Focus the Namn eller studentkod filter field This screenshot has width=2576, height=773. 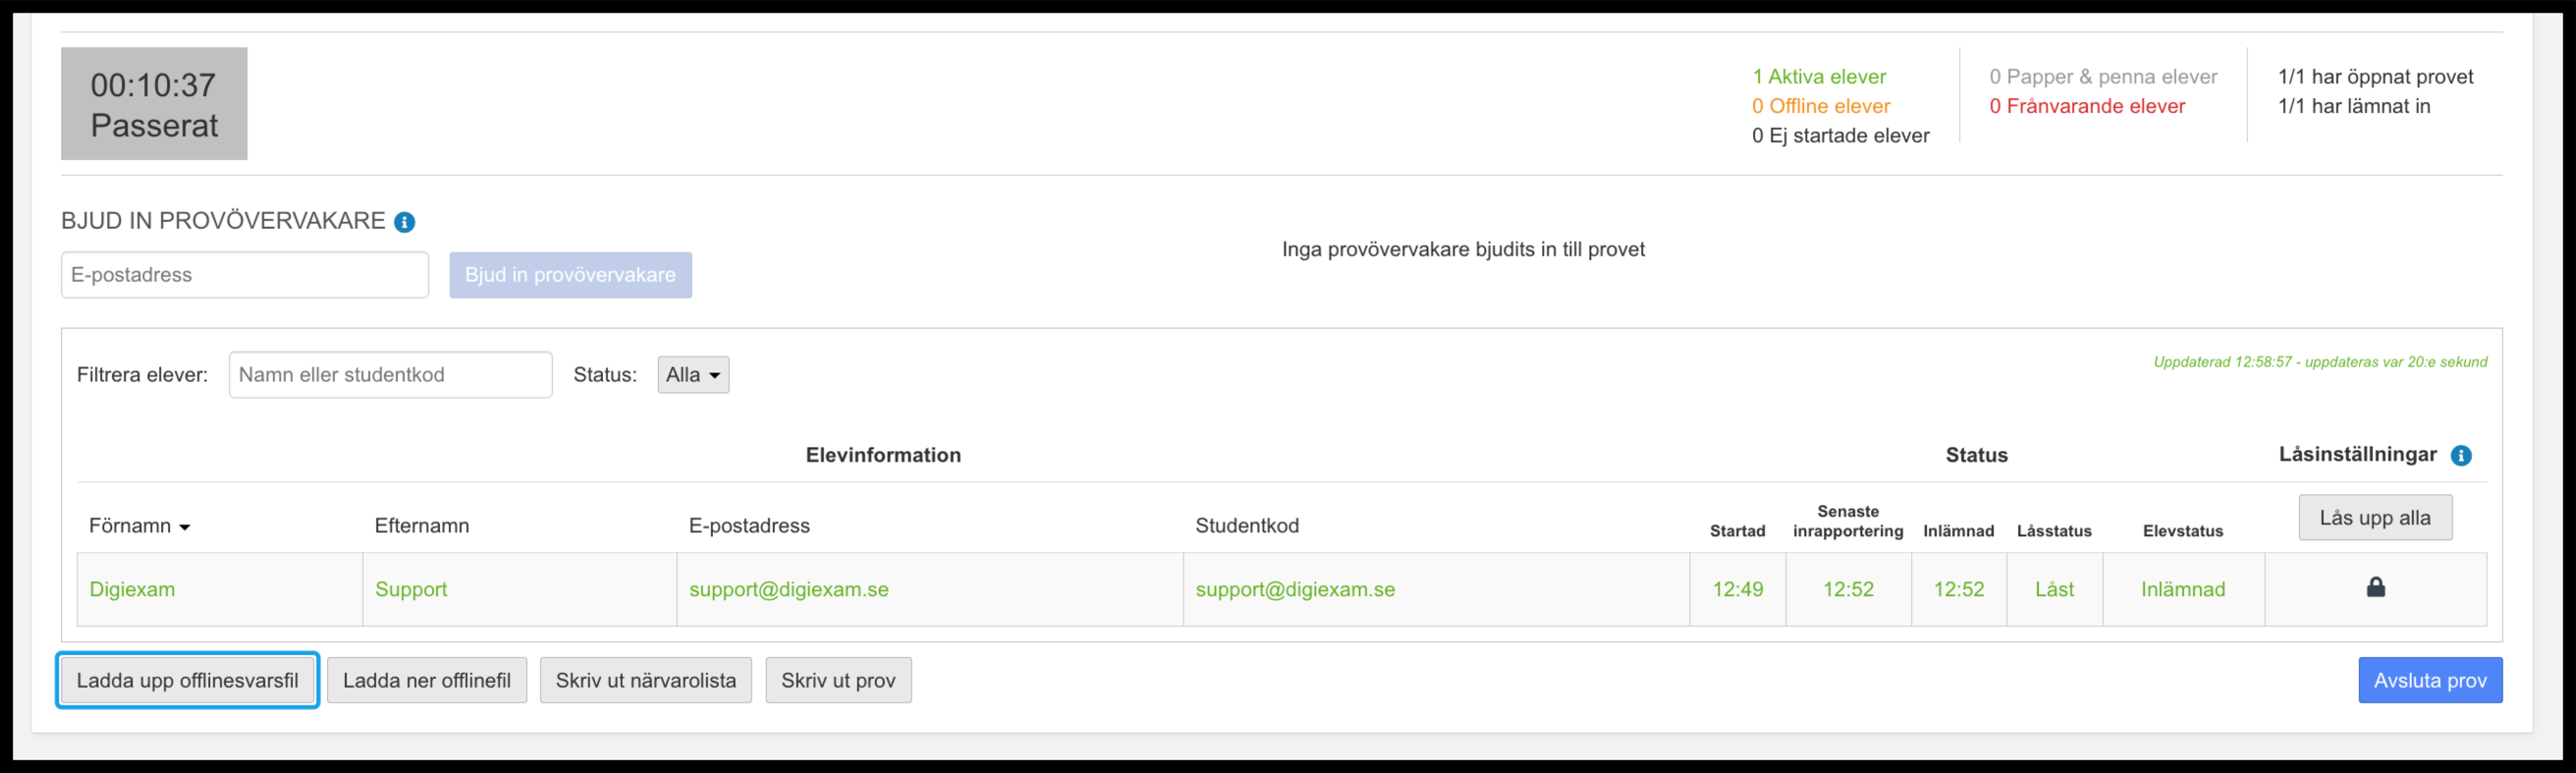coord(390,375)
